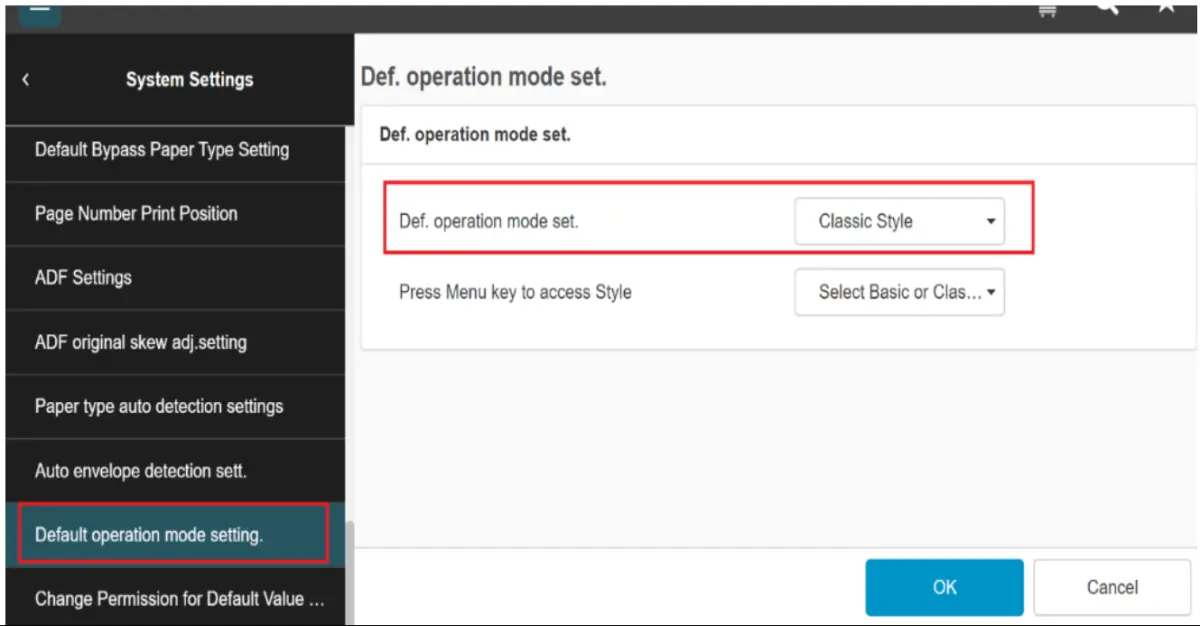Open Page Number Print Position
The width and height of the screenshot is (1200, 626).
point(136,214)
